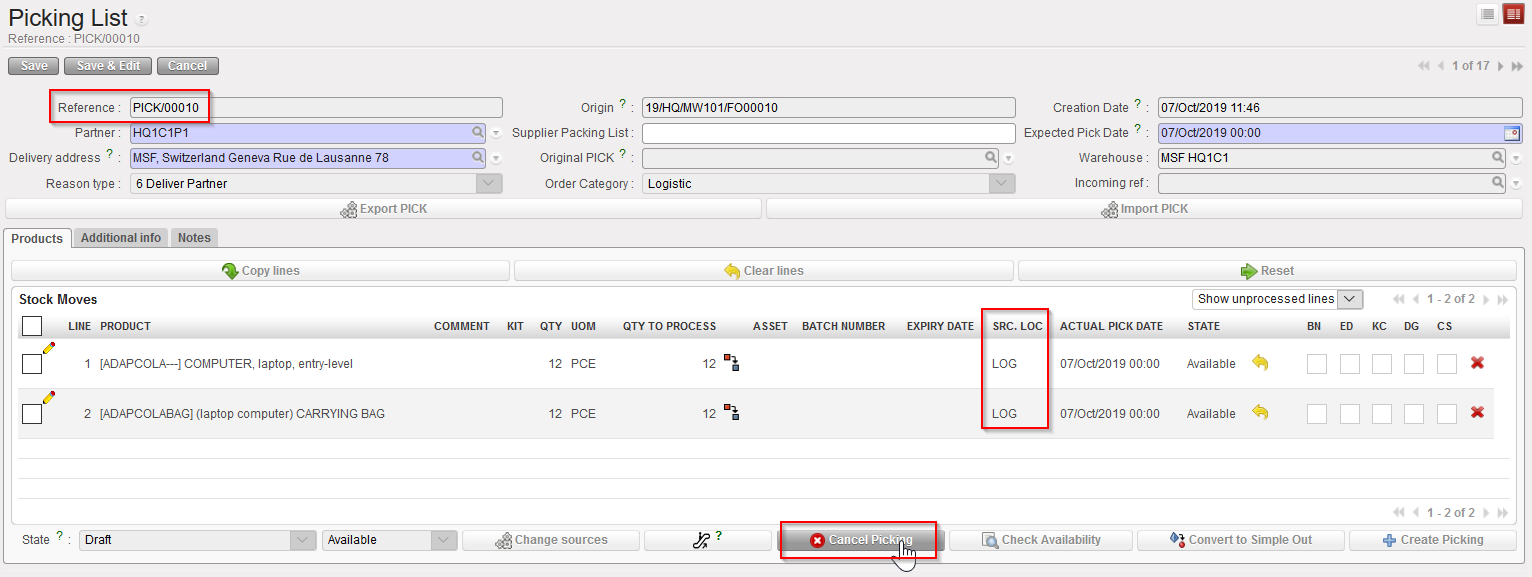Image resolution: width=1532 pixels, height=577 pixels.
Task: Search Partner magnifier icon
Action: coord(478,132)
